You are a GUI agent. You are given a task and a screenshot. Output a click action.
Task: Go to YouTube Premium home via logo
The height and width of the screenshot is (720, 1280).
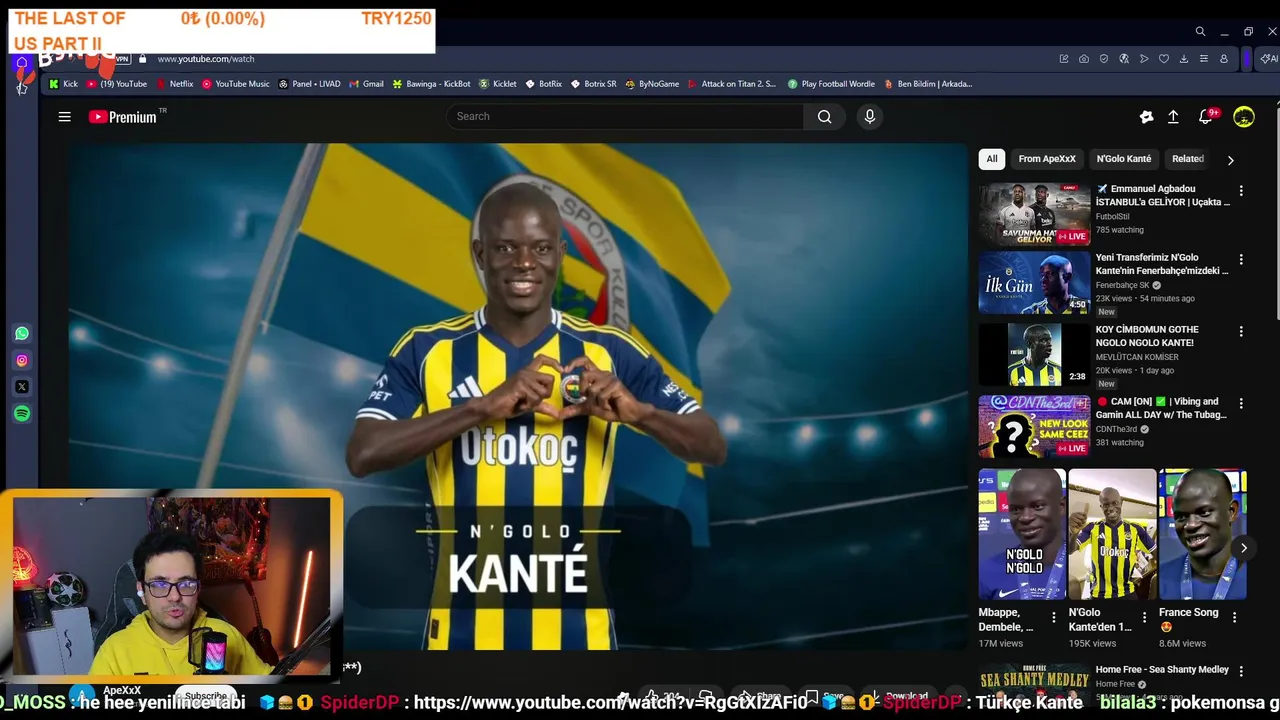coord(122,117)
